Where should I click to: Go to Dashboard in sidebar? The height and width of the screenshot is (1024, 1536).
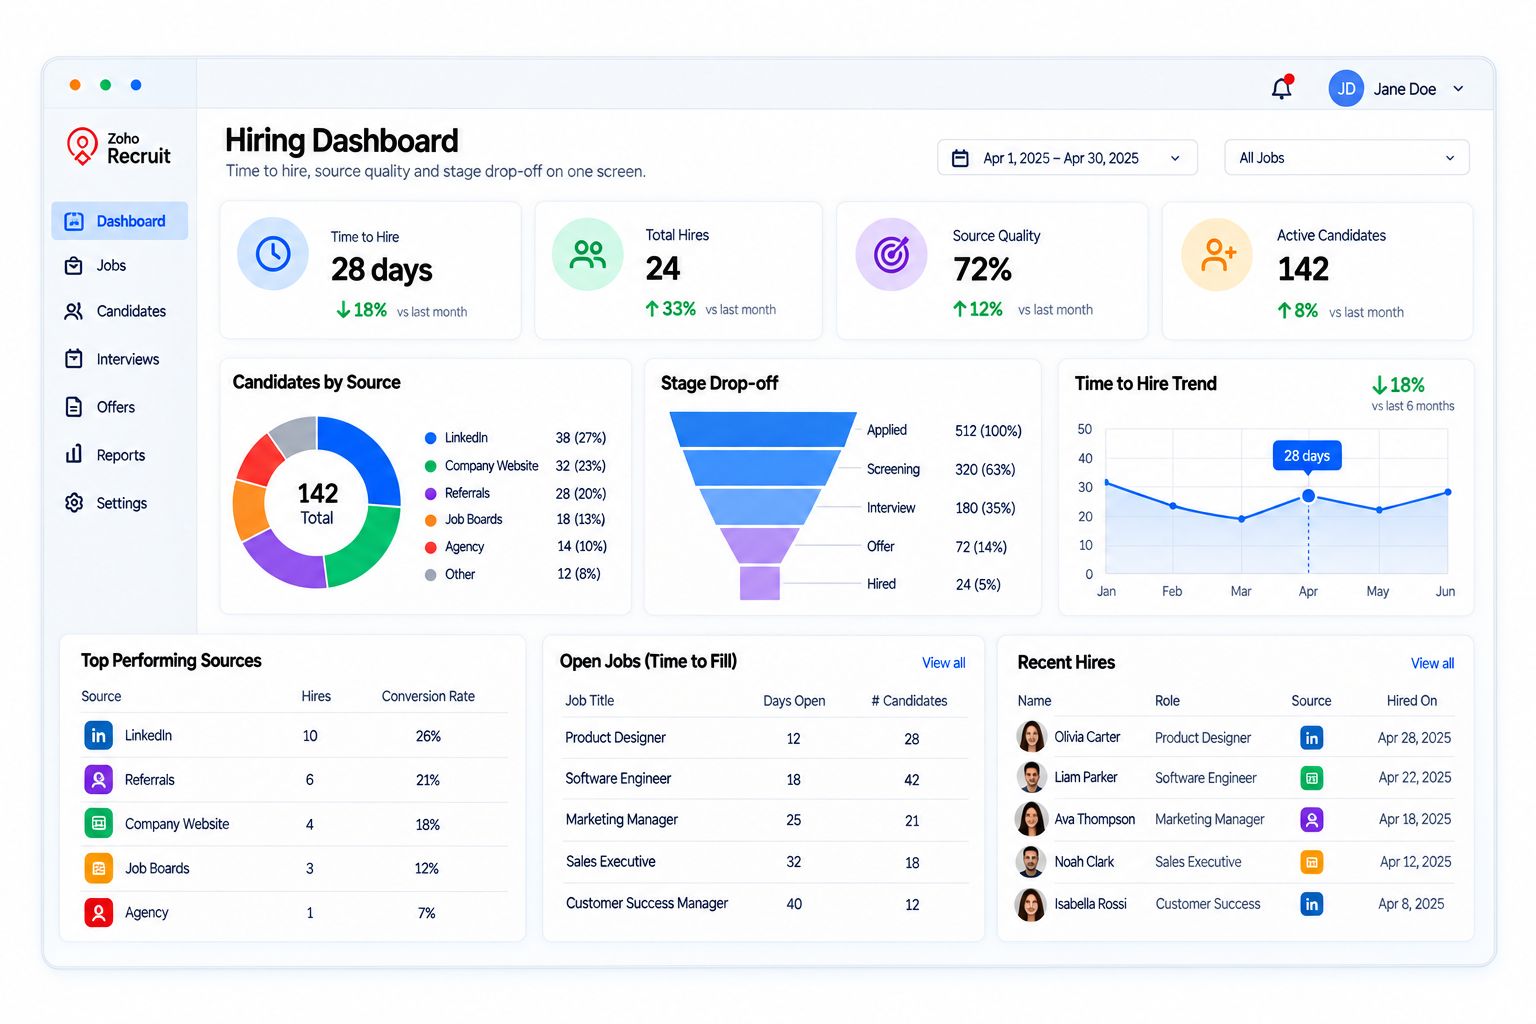tap(120, 221)
